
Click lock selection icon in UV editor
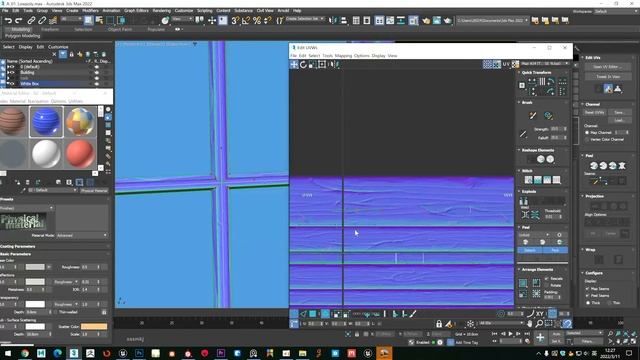pos(439,324)
